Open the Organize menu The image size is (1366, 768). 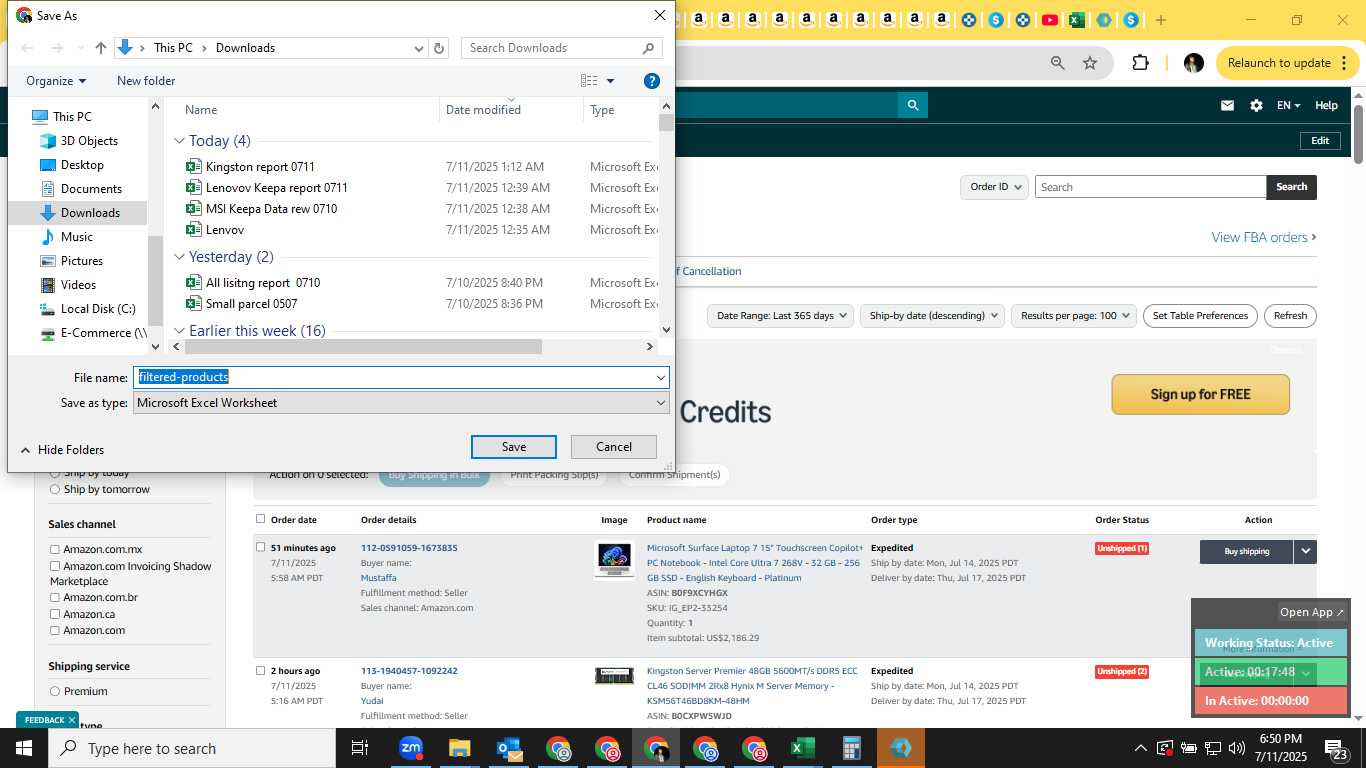pyautogui.click(x=56, y=81)
